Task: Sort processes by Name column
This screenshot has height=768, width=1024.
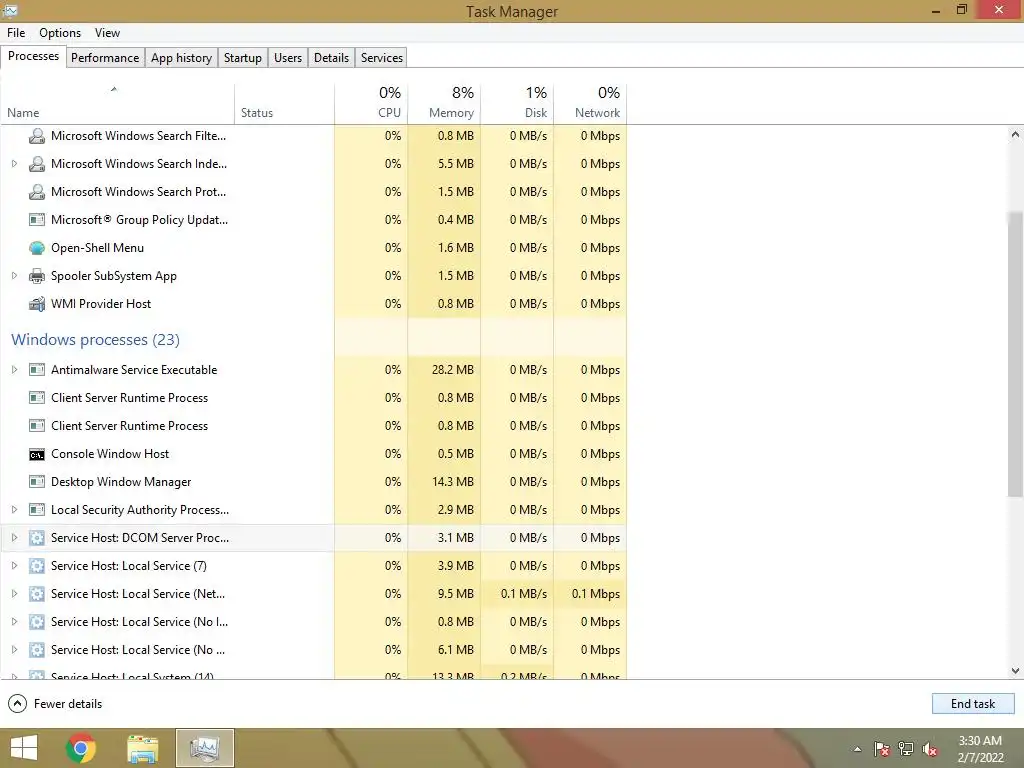Action: 118,104
